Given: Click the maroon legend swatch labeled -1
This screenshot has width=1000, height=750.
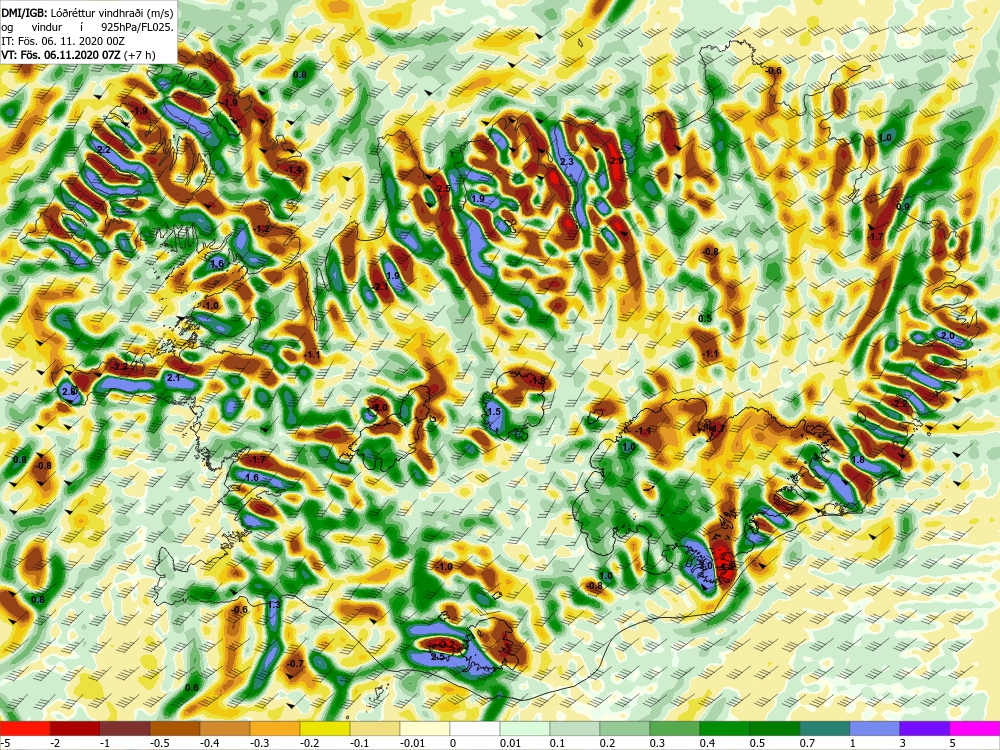Looking at the screenshot, I should pyautogui.click(x=125, y=728).
